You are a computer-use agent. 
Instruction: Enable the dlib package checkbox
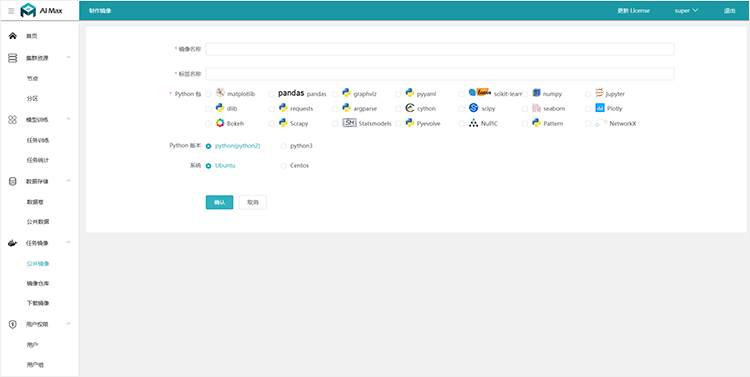click(x=208, y=109)
